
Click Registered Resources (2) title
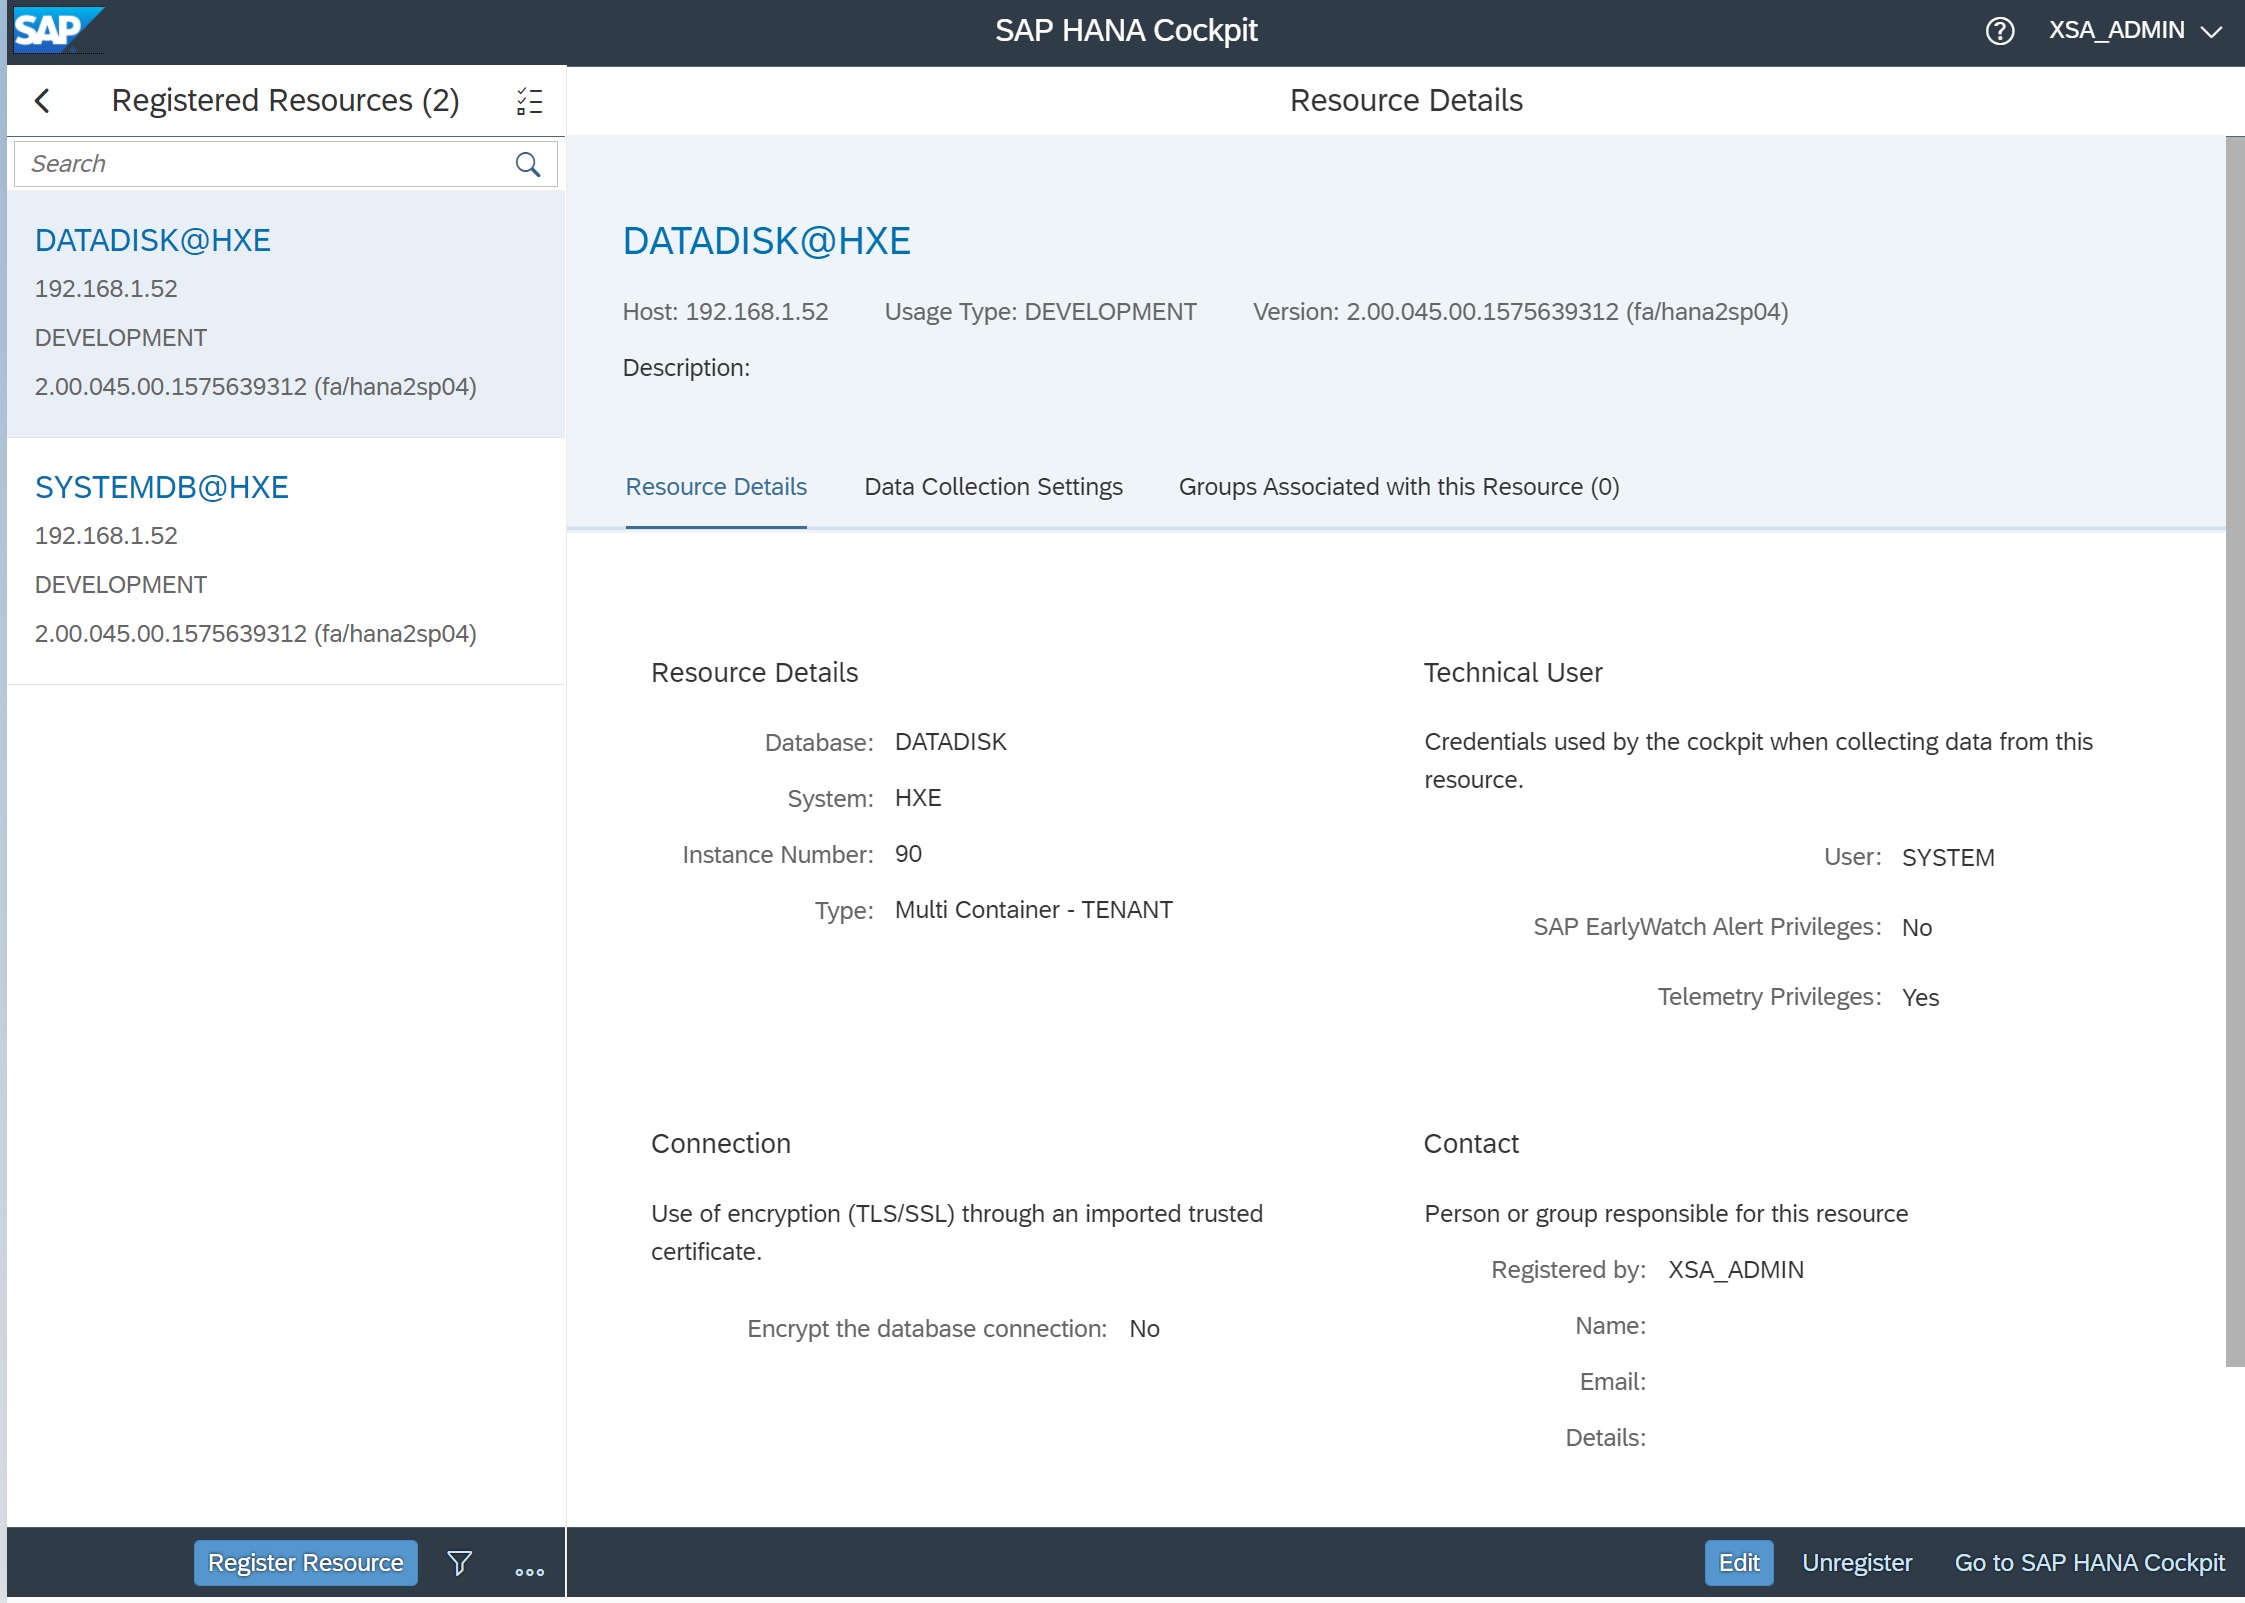pyautogui.click(x=285, y=101)
